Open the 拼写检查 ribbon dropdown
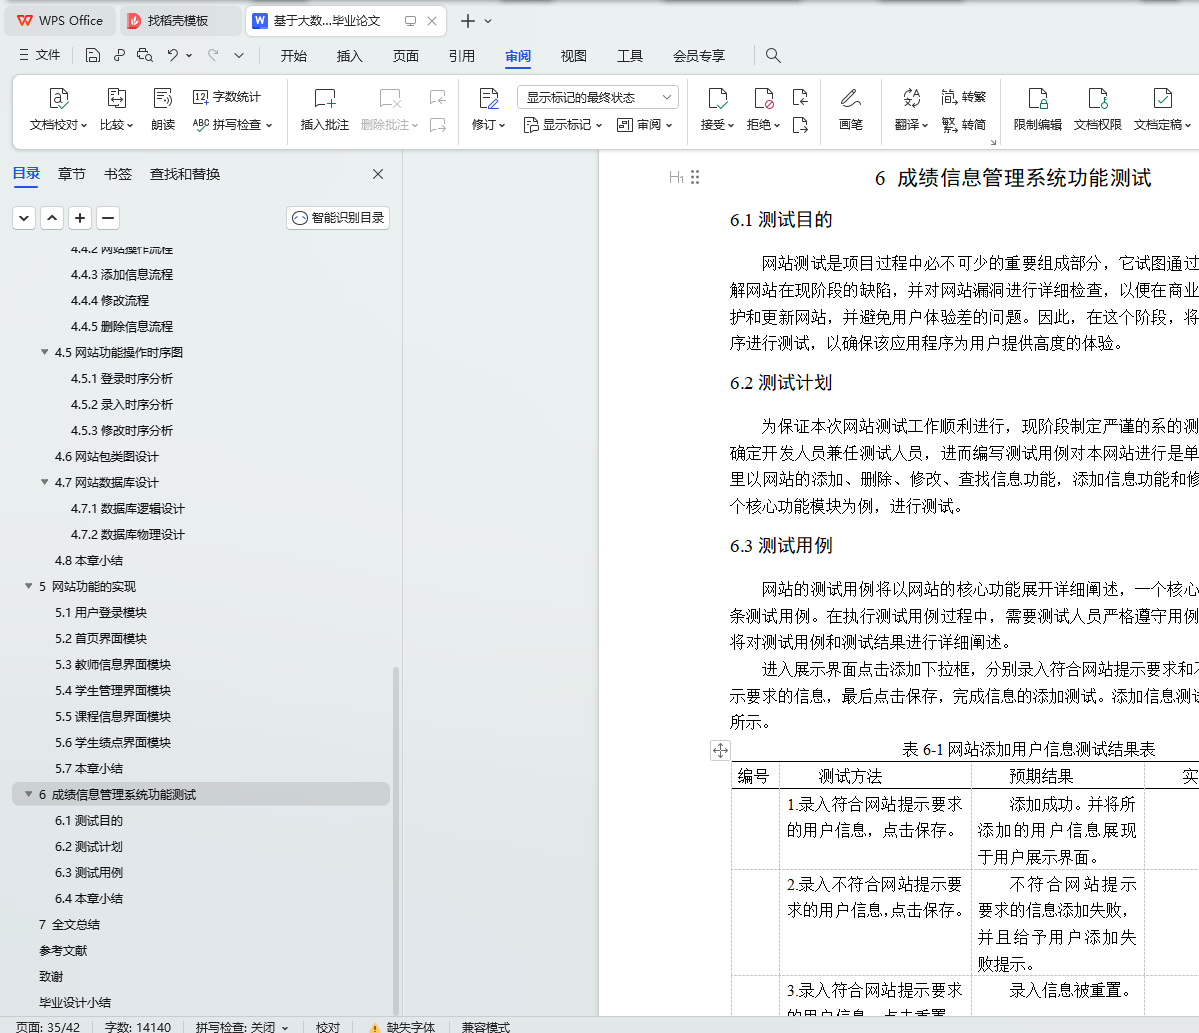The width and height of the screenshot is (1199, 1033). [232, 125]
